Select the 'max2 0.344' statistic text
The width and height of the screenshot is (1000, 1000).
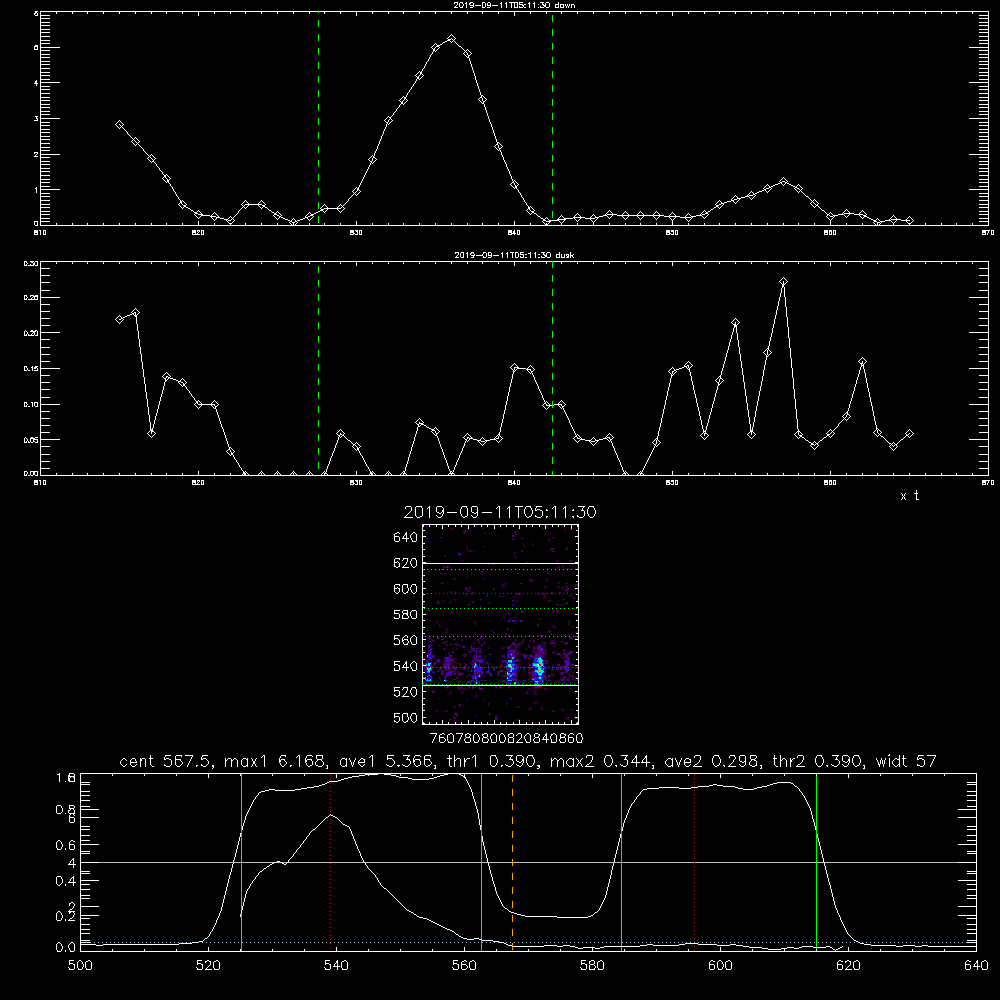(x=599, y=761)
